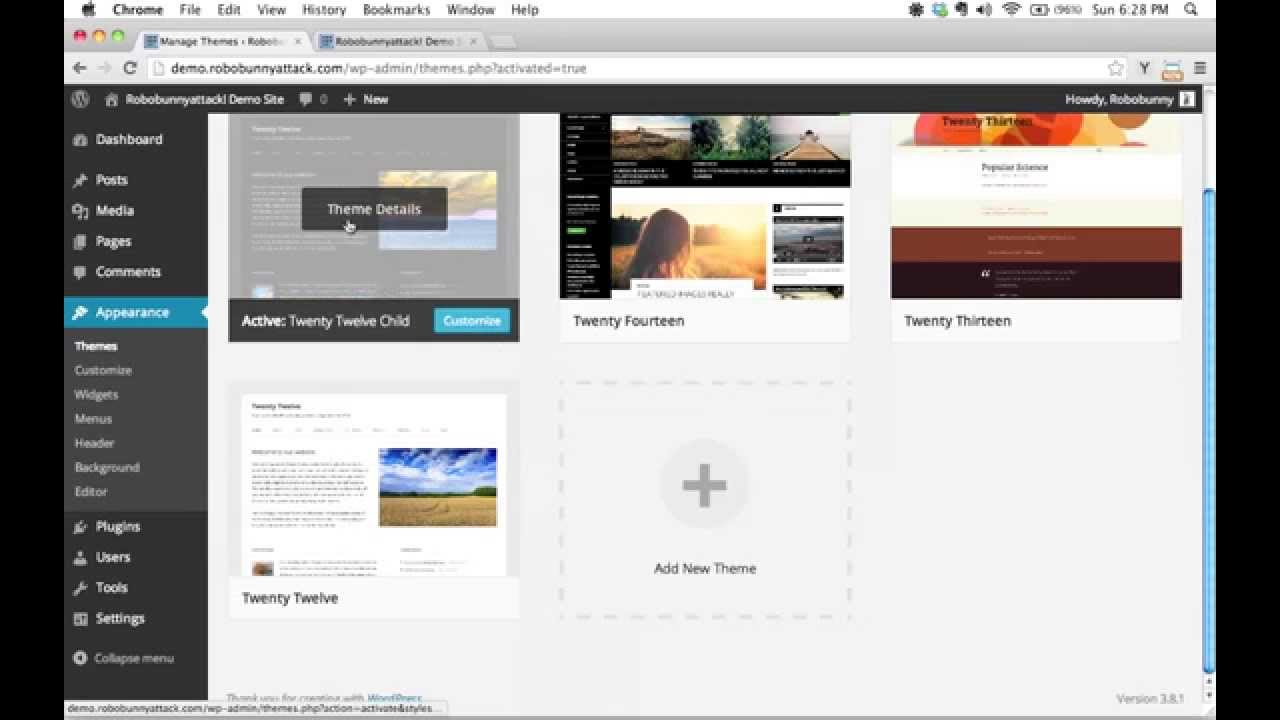Click the Collapse menu arrow icon
Screen dimensions: 1280x720
(81, 658)
